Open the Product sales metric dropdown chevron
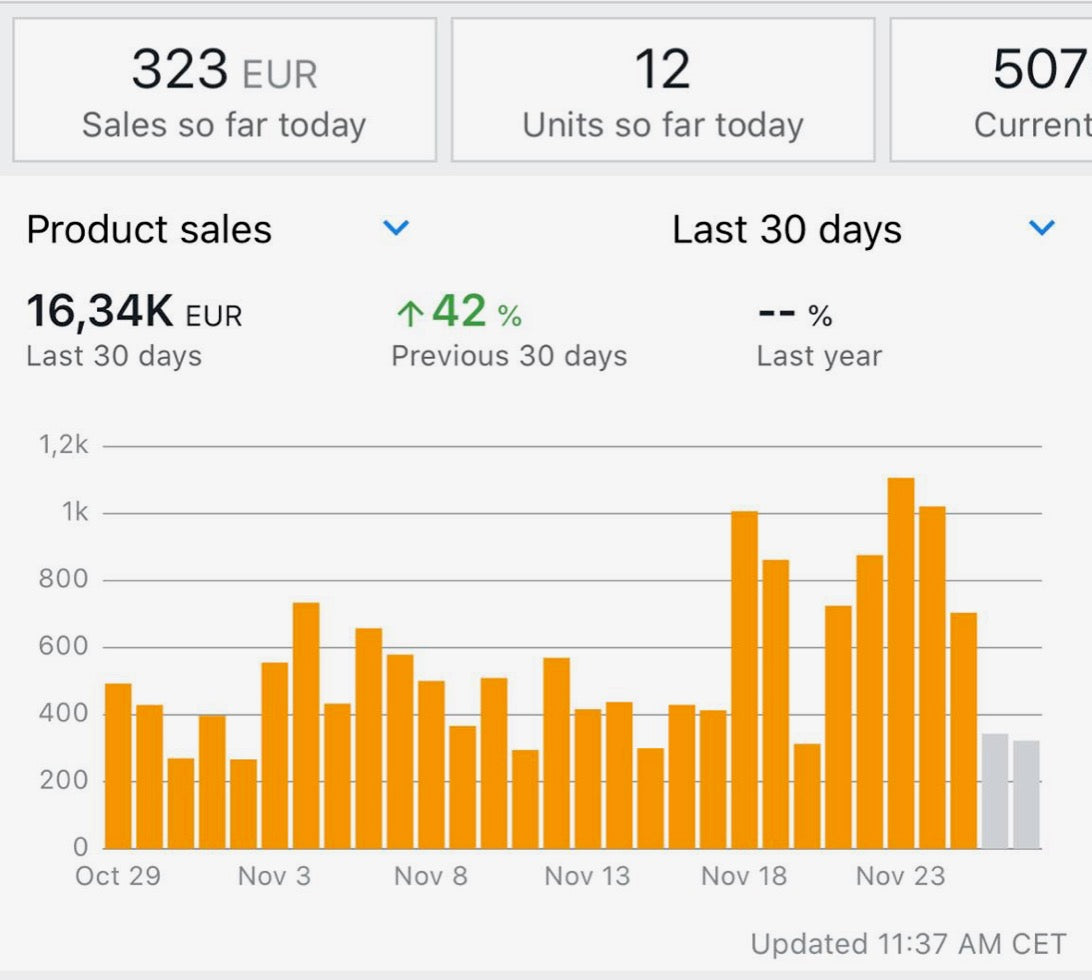Screen dimensions: 1092x980 (396, 229)
